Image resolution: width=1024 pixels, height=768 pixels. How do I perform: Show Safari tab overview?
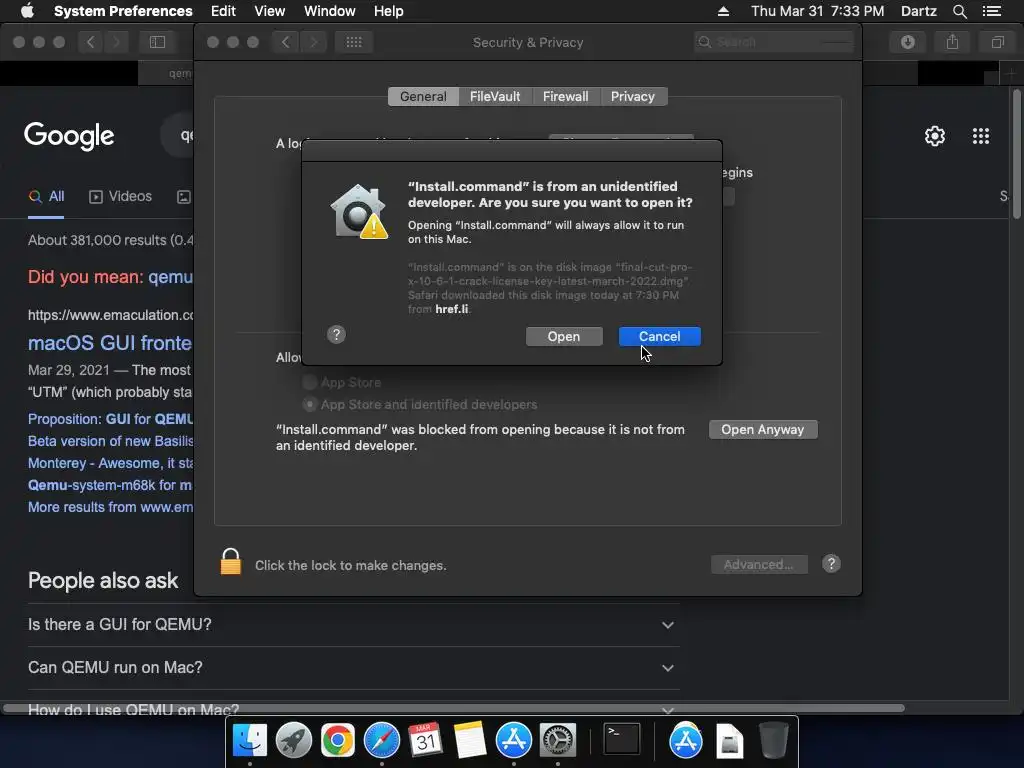click(x=997, y=42)
